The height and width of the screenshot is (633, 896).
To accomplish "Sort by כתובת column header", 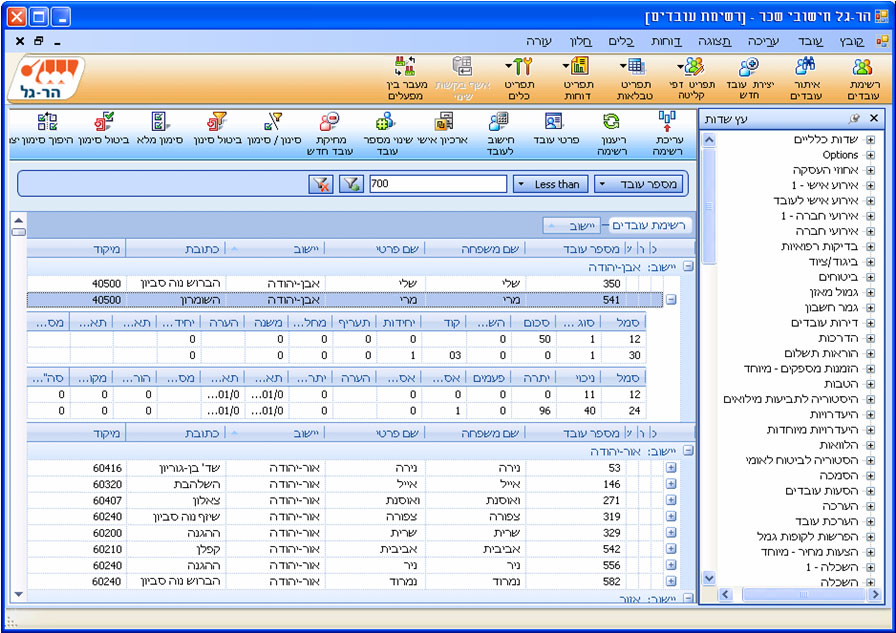I will coord(176,249).
